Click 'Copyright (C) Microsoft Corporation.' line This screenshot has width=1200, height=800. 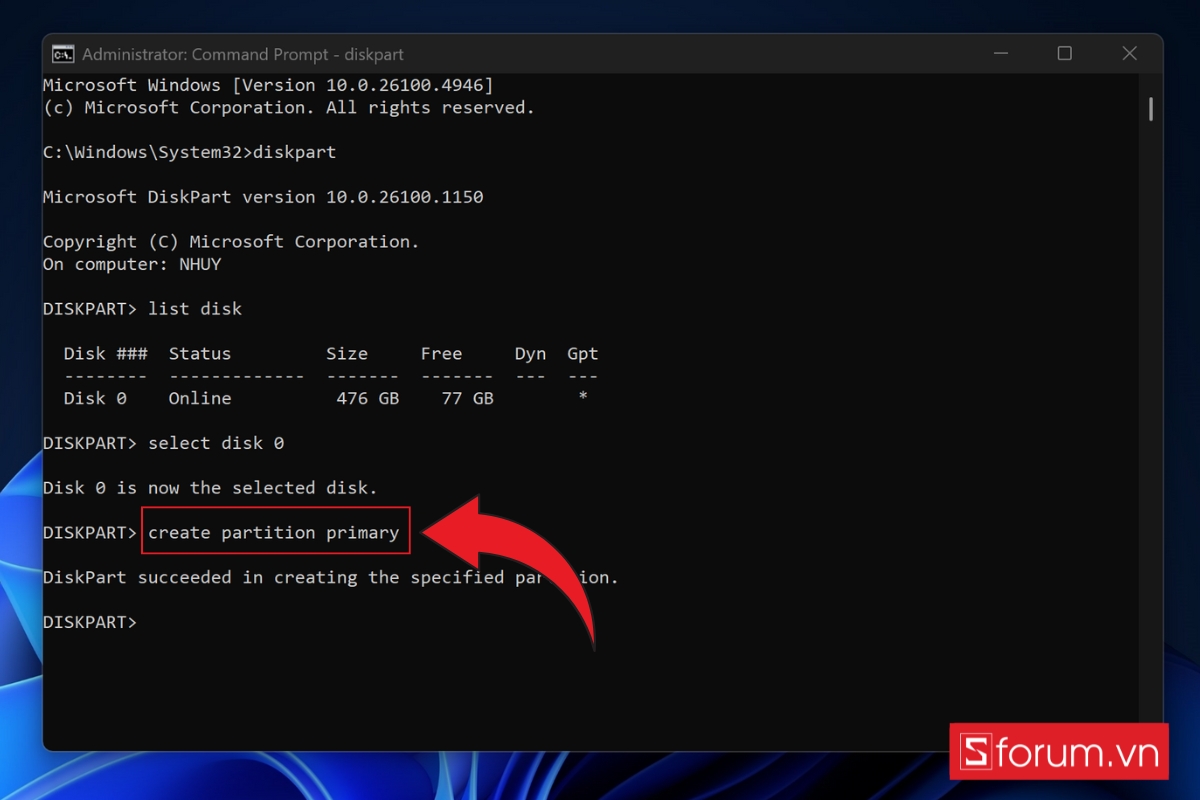231,241
